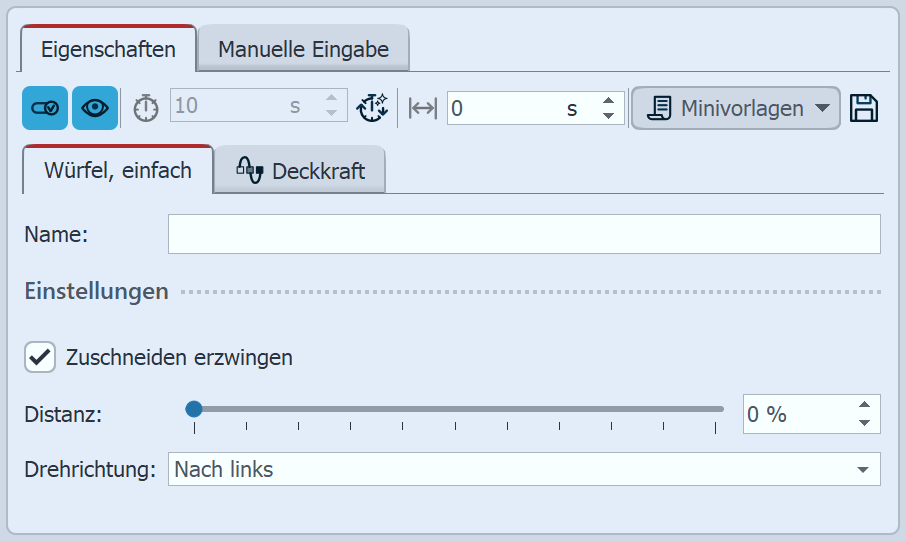Click the scroll icon on Minivorlagen button

click(660, 108)
